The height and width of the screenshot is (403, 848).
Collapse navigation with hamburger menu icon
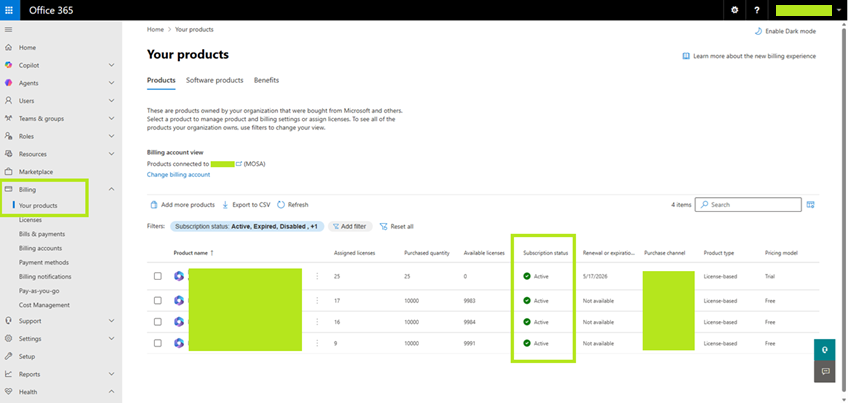click(x=8, y=29)
